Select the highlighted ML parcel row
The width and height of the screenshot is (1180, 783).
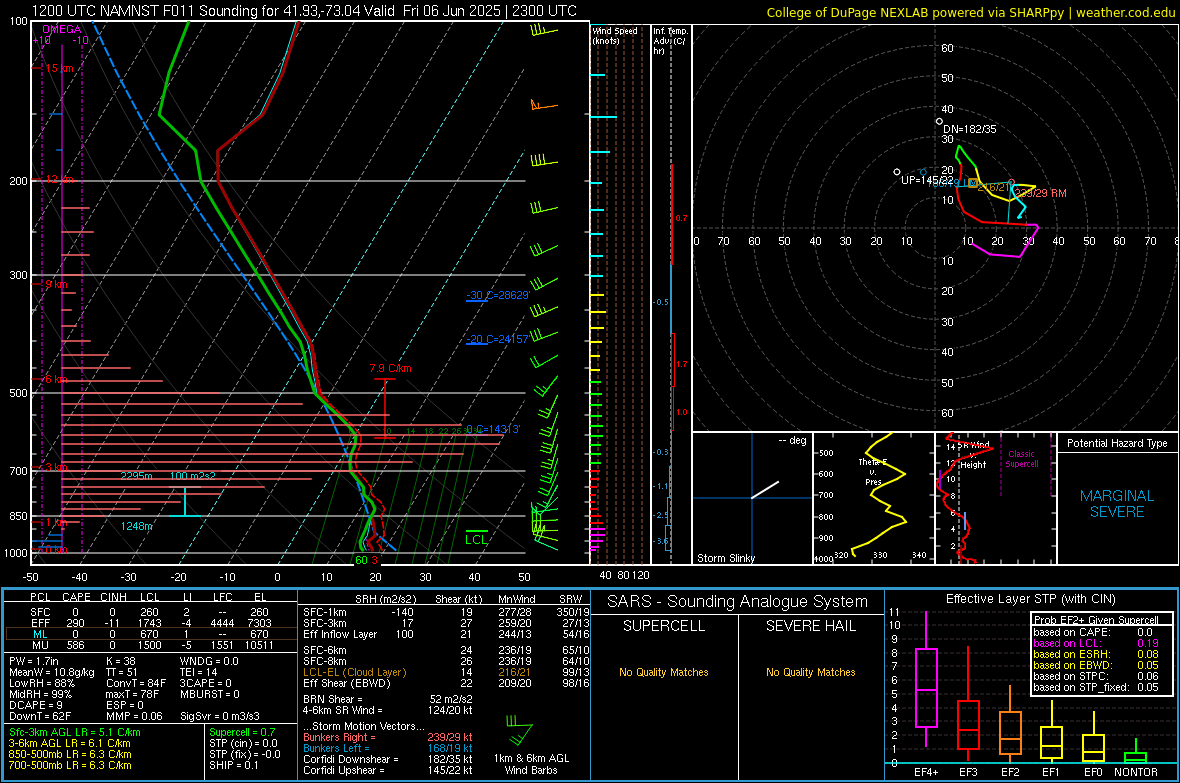click(150, 634)
